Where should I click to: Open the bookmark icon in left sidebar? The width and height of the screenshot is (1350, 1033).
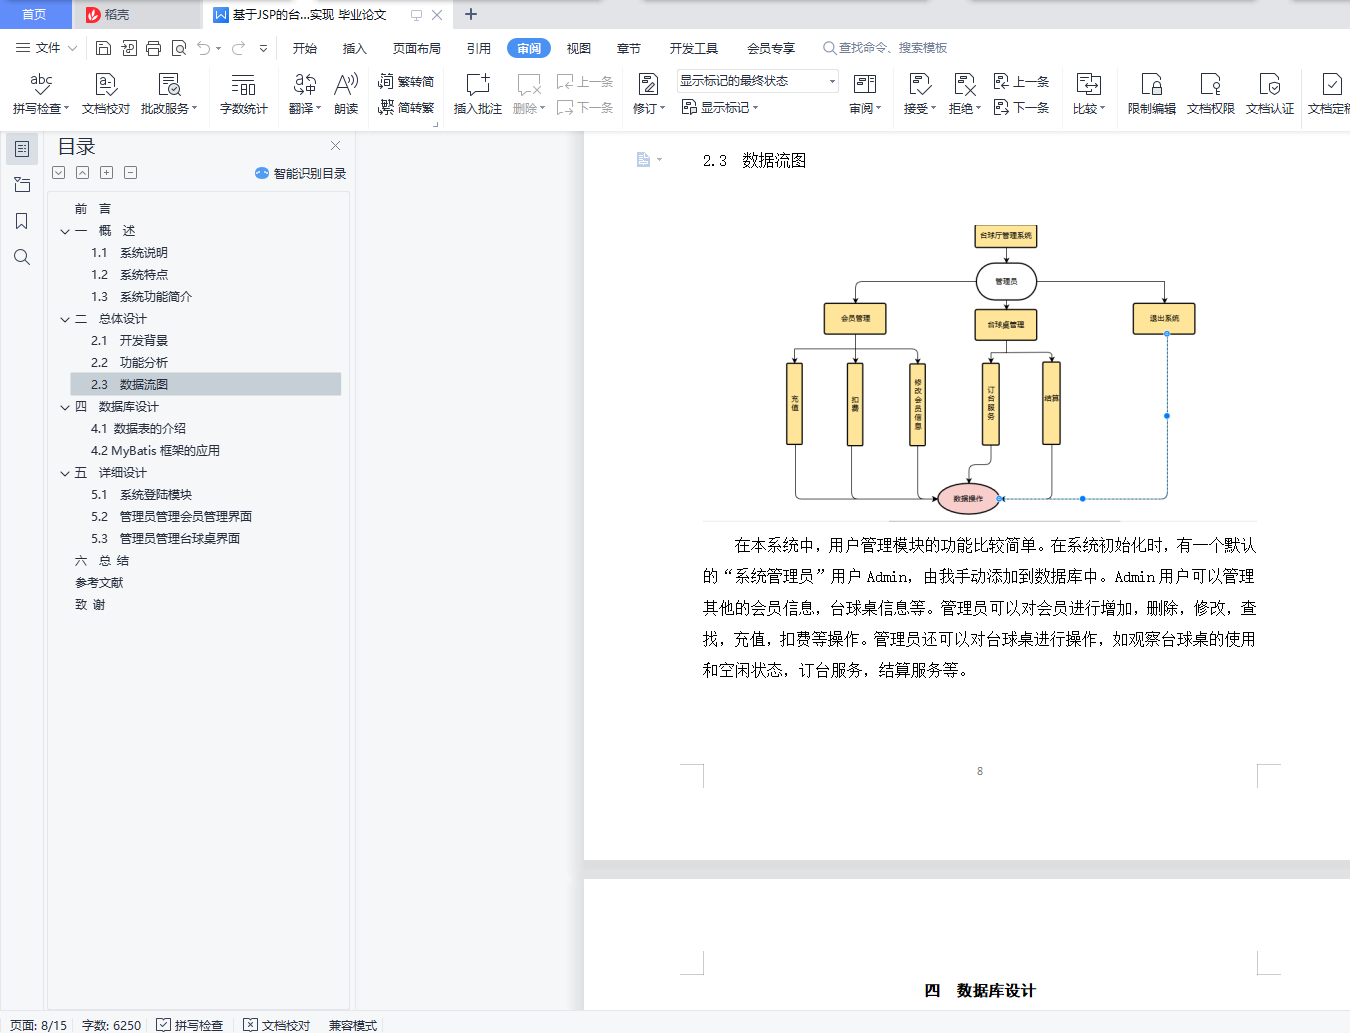tap(22, 221)
